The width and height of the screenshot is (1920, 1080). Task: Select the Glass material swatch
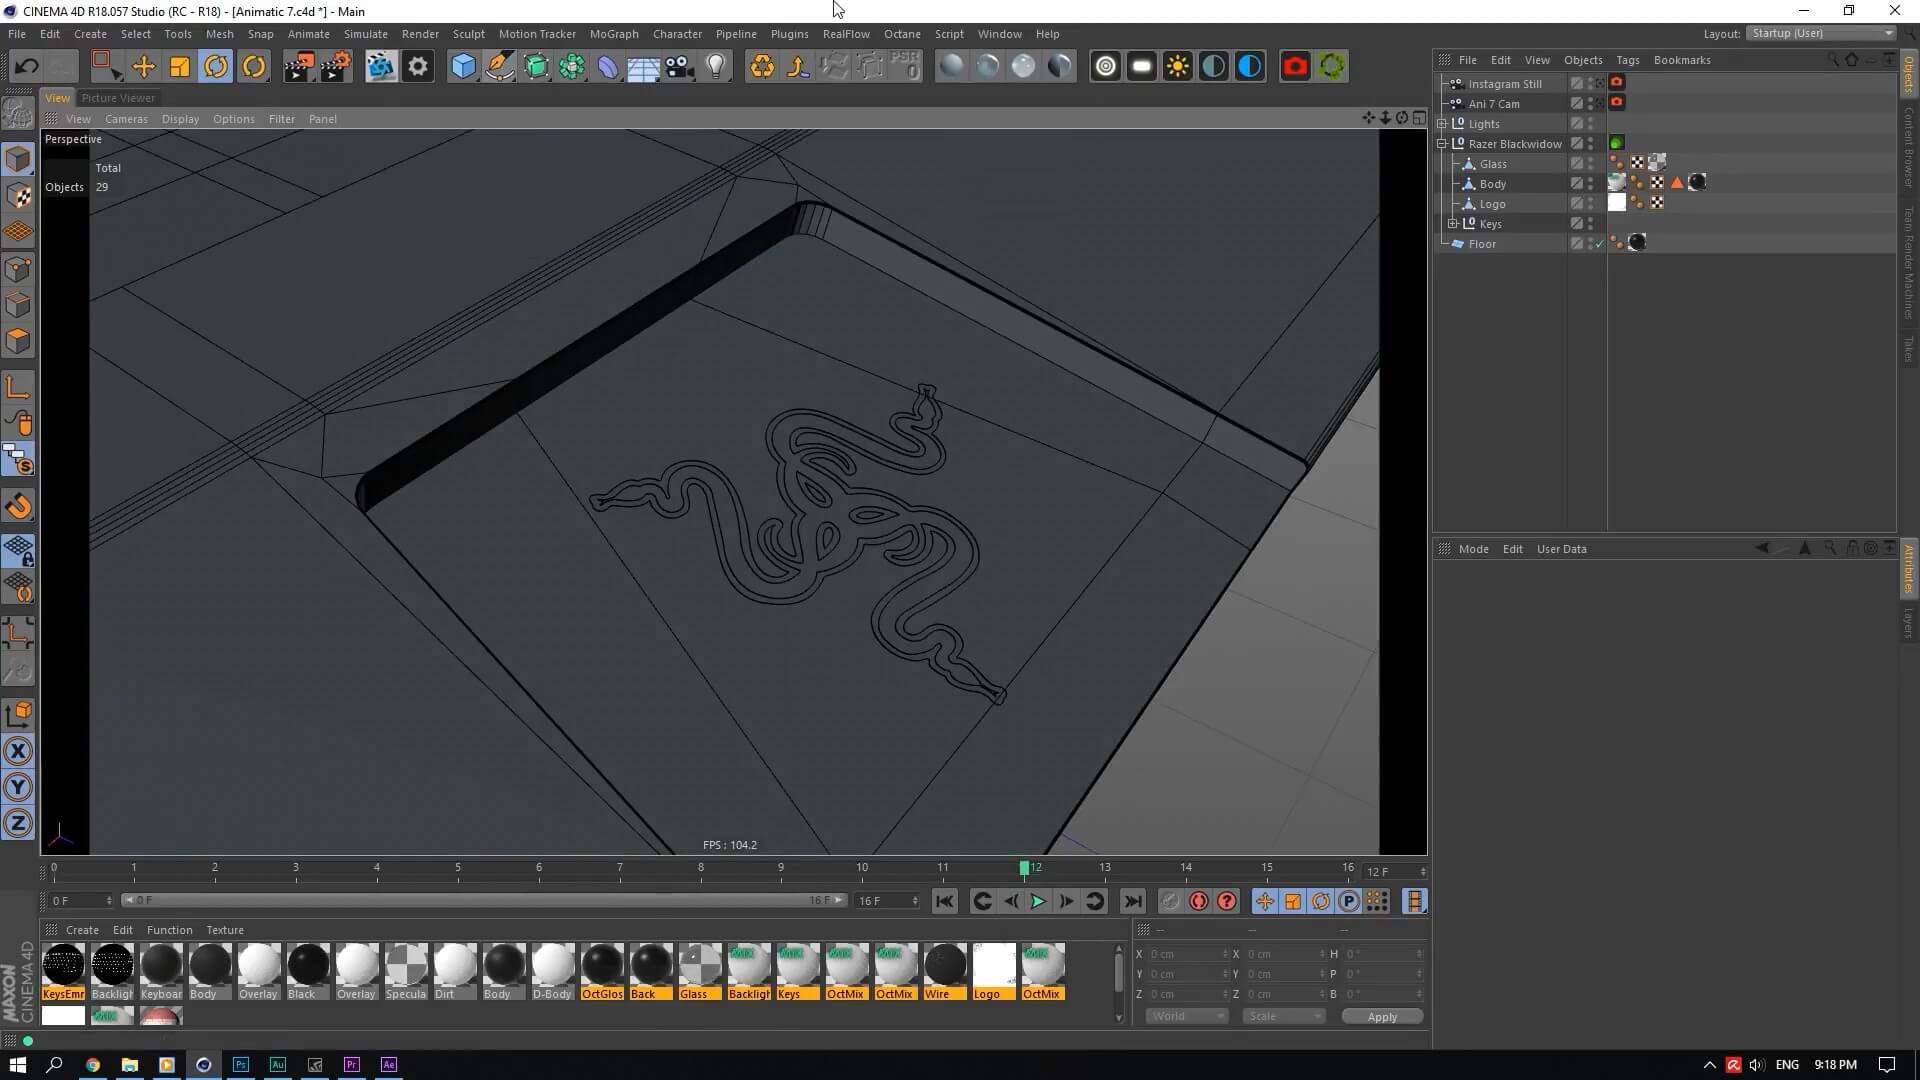[x=699, y=966]
